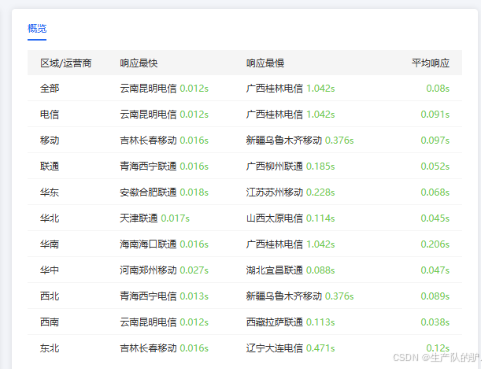Select the 移动 row label
Image resolution: width=486 pixels, height=369 pixels.
[x=50, y=140]
